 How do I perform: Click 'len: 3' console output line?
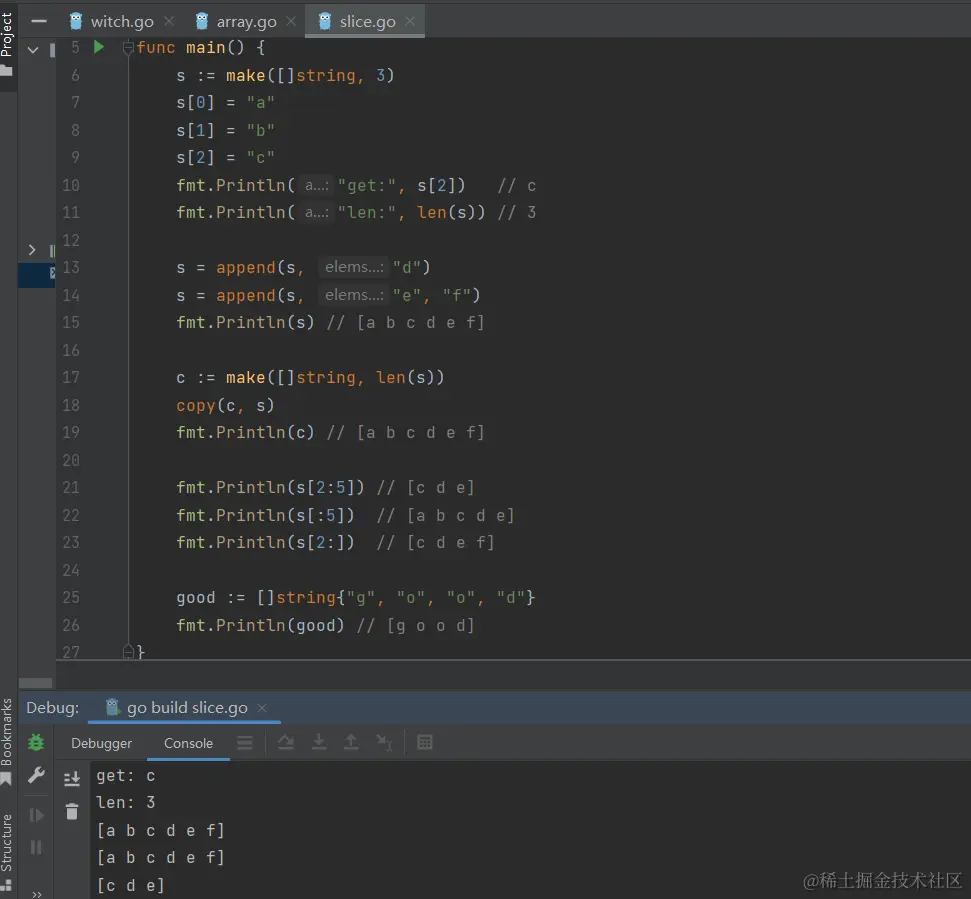pos(126,802)
